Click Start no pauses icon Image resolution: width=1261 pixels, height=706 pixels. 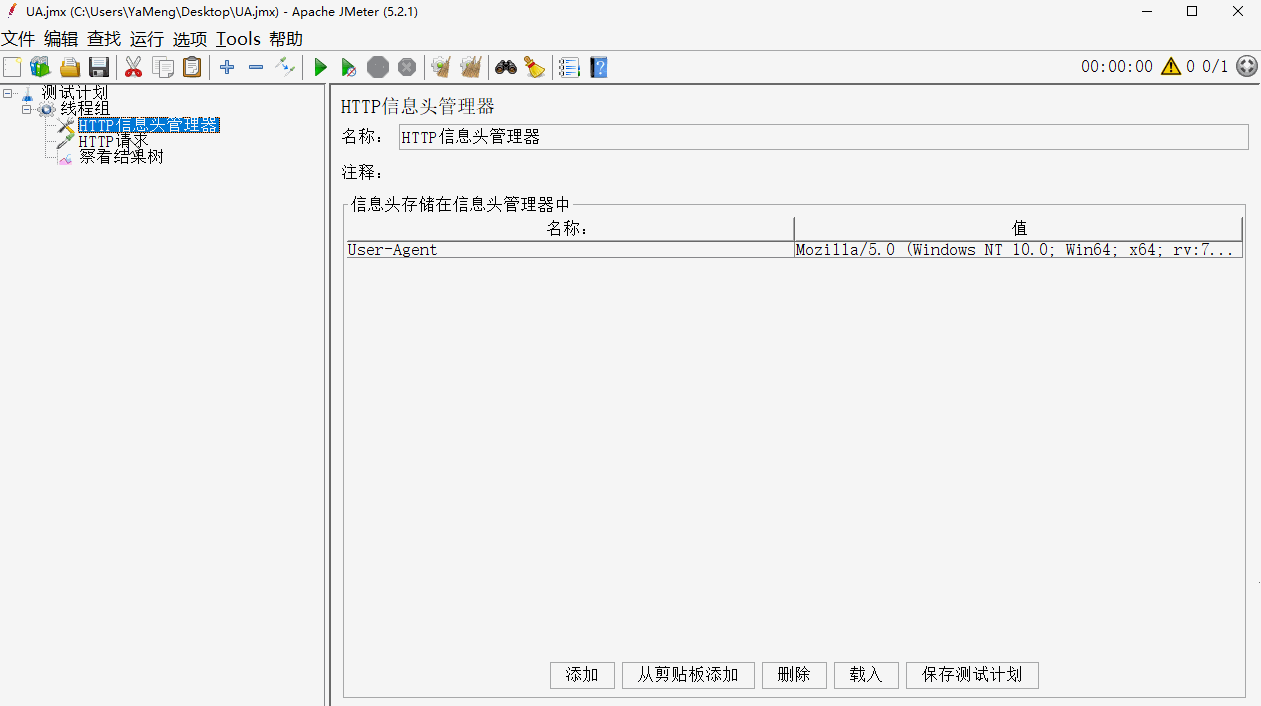[348, 67]
